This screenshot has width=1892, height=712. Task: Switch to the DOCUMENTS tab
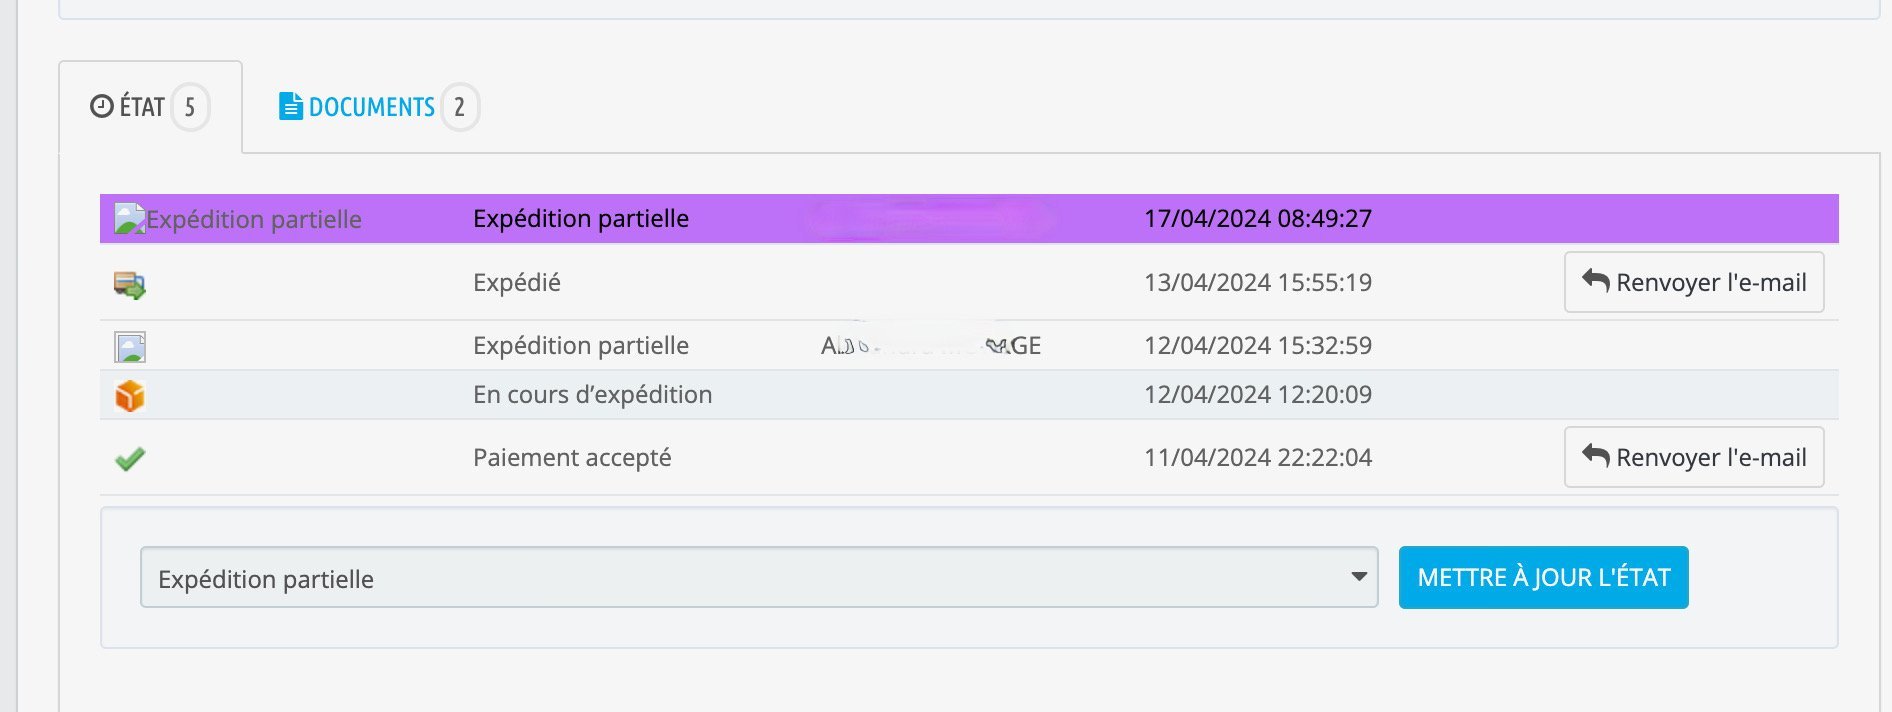click(371, 107)
